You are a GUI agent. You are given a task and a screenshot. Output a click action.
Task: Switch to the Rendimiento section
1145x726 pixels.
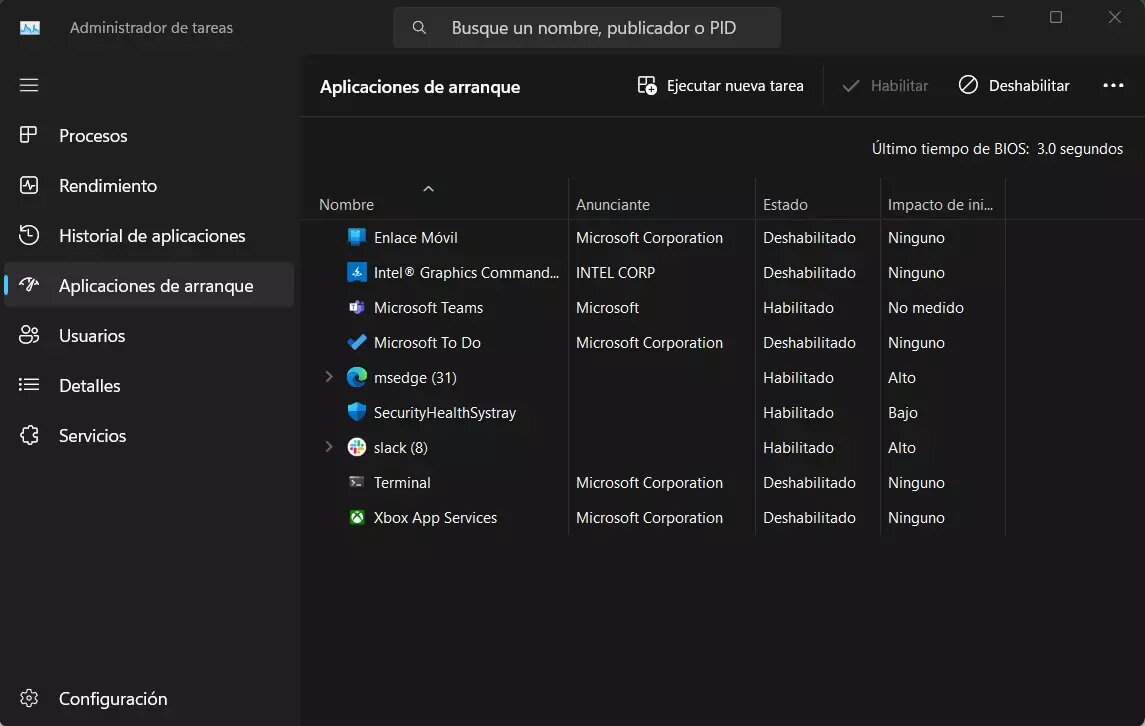(107, 186)
